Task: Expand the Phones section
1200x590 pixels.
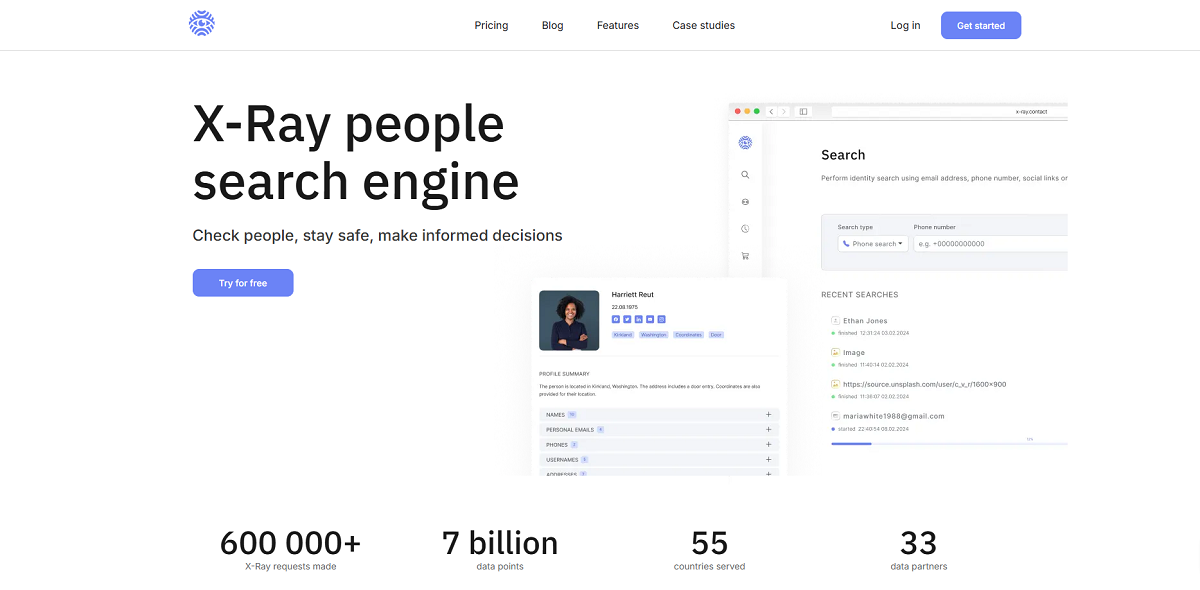Action: pyautogui.click(x=768, y=444)
